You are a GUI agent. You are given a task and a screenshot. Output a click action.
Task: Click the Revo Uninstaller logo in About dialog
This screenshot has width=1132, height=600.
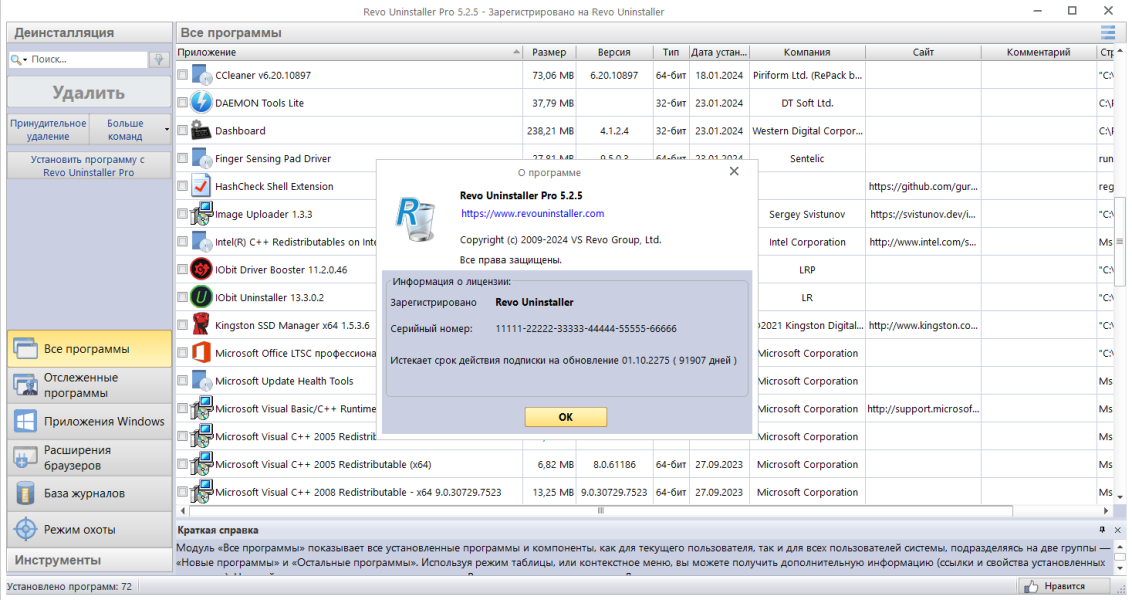[x=416, y=219]
